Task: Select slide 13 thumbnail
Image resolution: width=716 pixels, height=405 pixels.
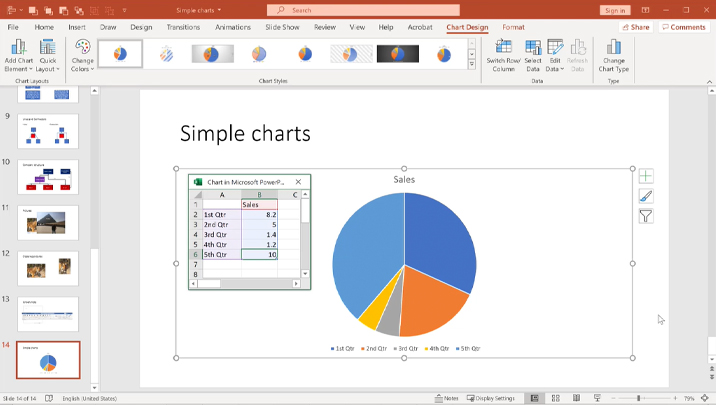Action: 48,314
